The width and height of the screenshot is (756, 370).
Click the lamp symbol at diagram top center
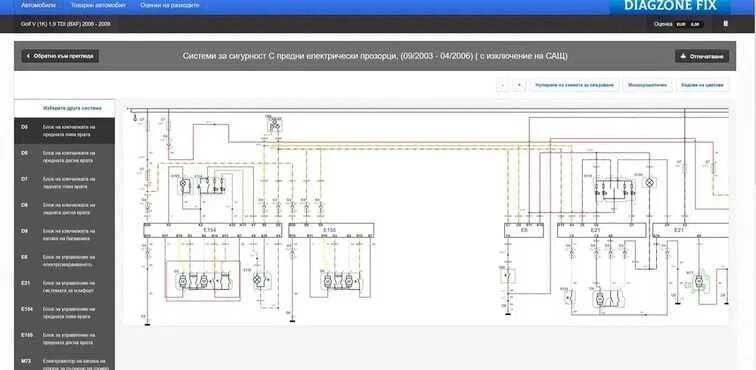click(x=275, y=125)
